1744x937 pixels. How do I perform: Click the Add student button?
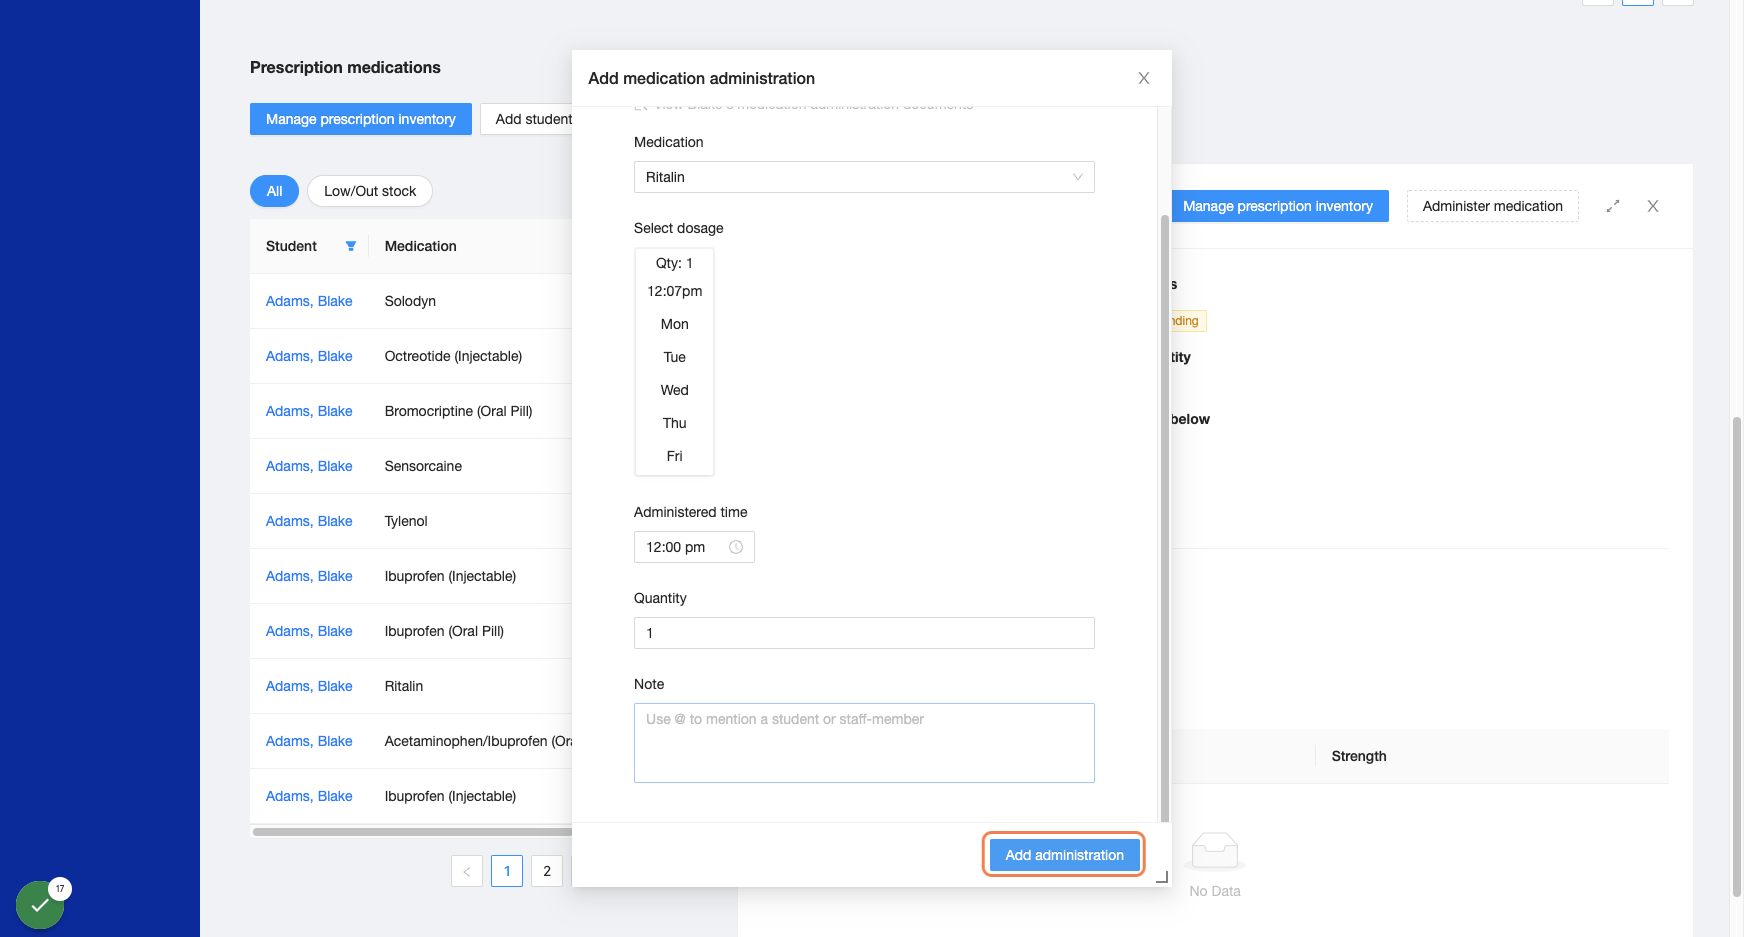point(527,119)
